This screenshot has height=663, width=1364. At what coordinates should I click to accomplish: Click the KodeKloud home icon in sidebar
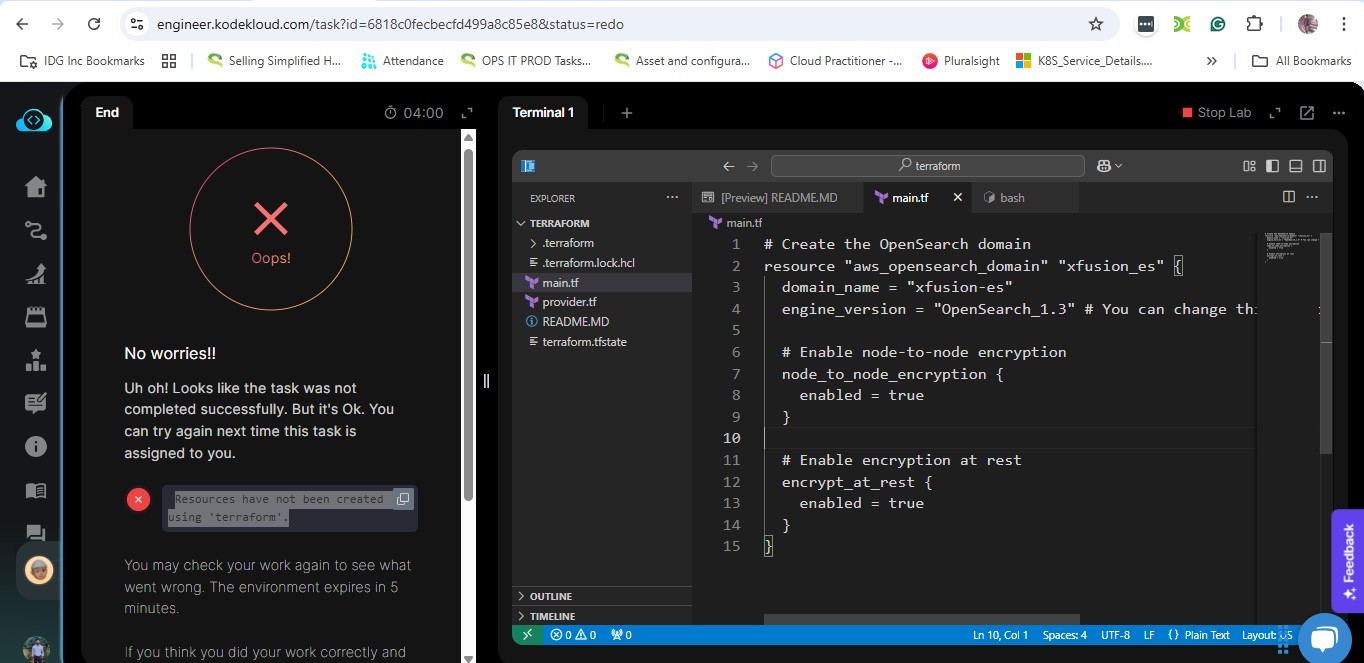35,187
